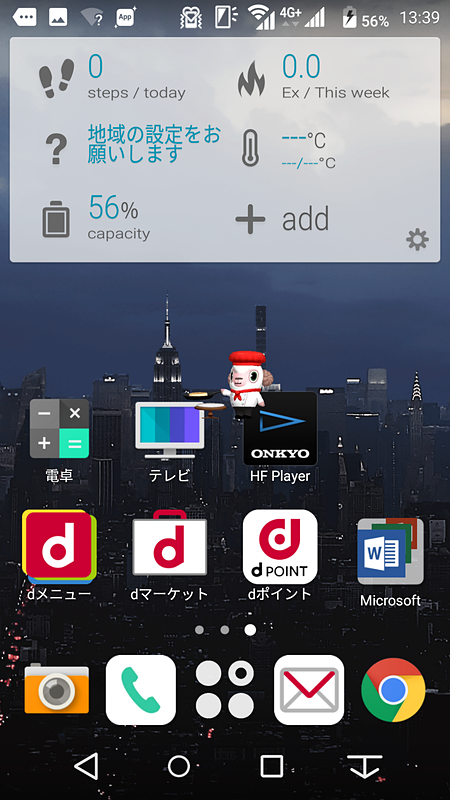Screen dimensions: 450x800
Task: Tap the image notification status icon
Action: point(58,17)
